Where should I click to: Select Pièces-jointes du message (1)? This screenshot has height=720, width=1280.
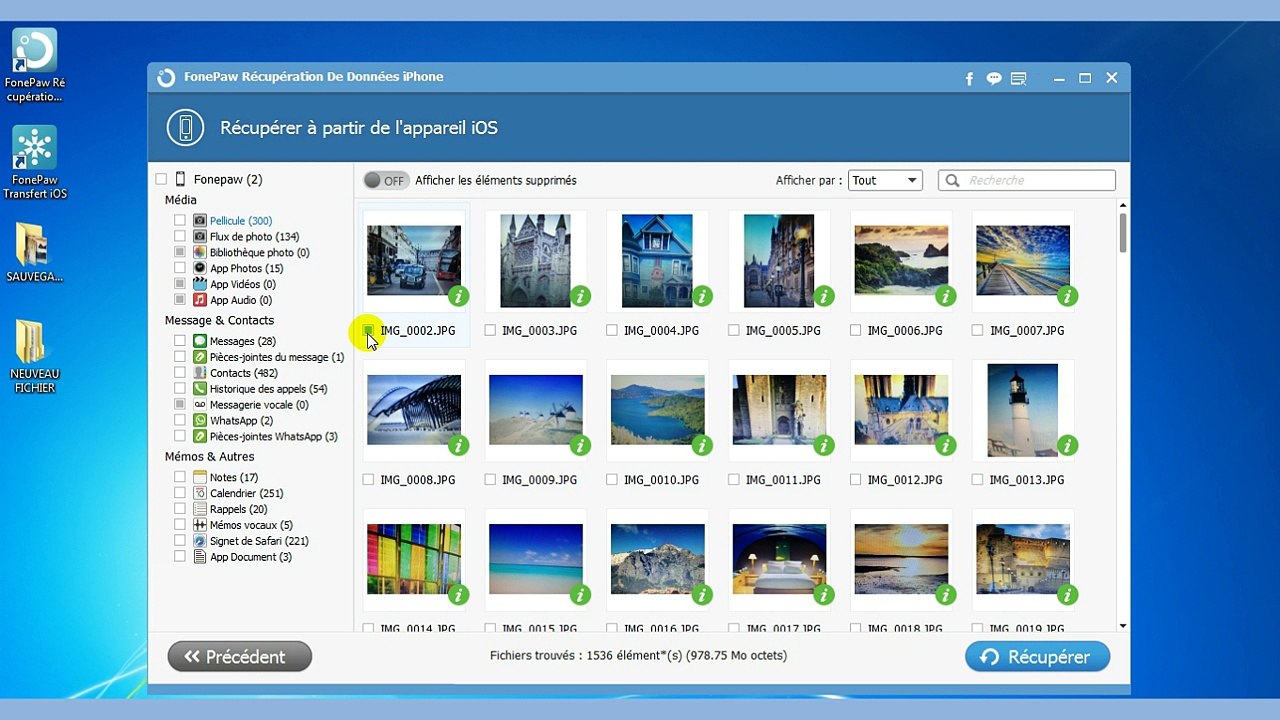click(x=277, y=357)
